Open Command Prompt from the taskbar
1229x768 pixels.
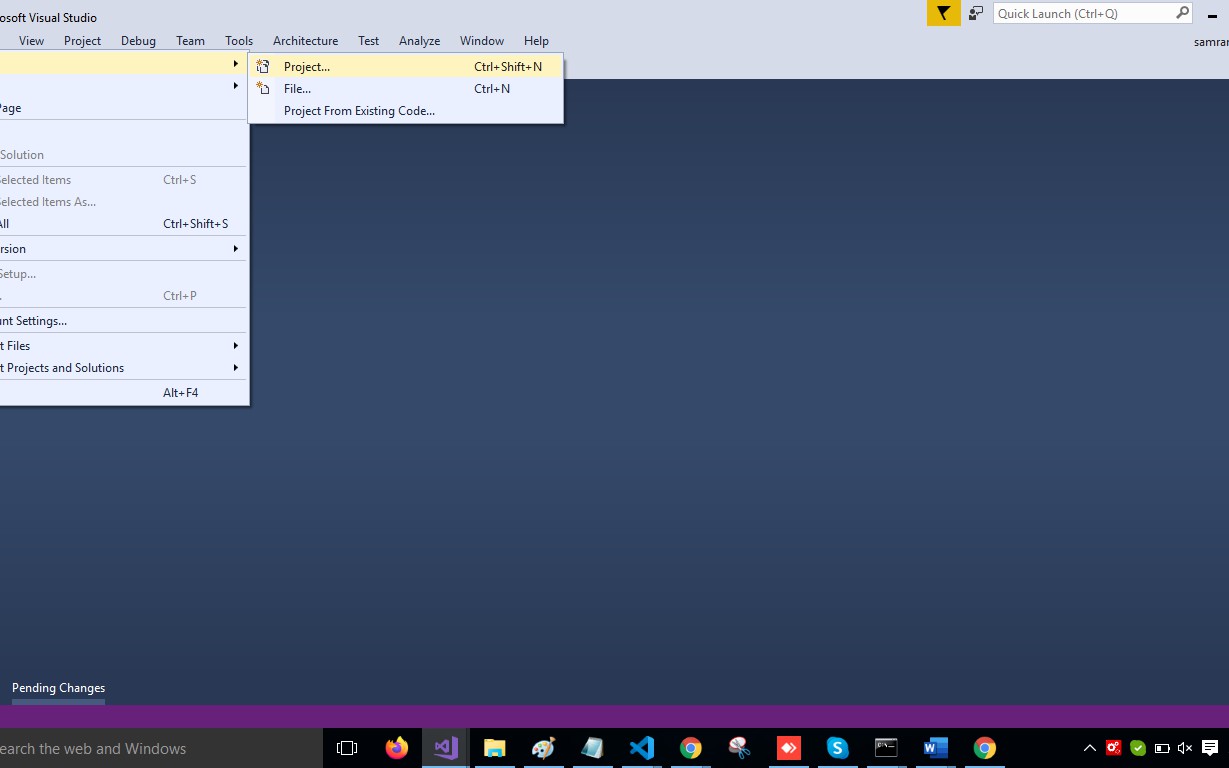886,748
